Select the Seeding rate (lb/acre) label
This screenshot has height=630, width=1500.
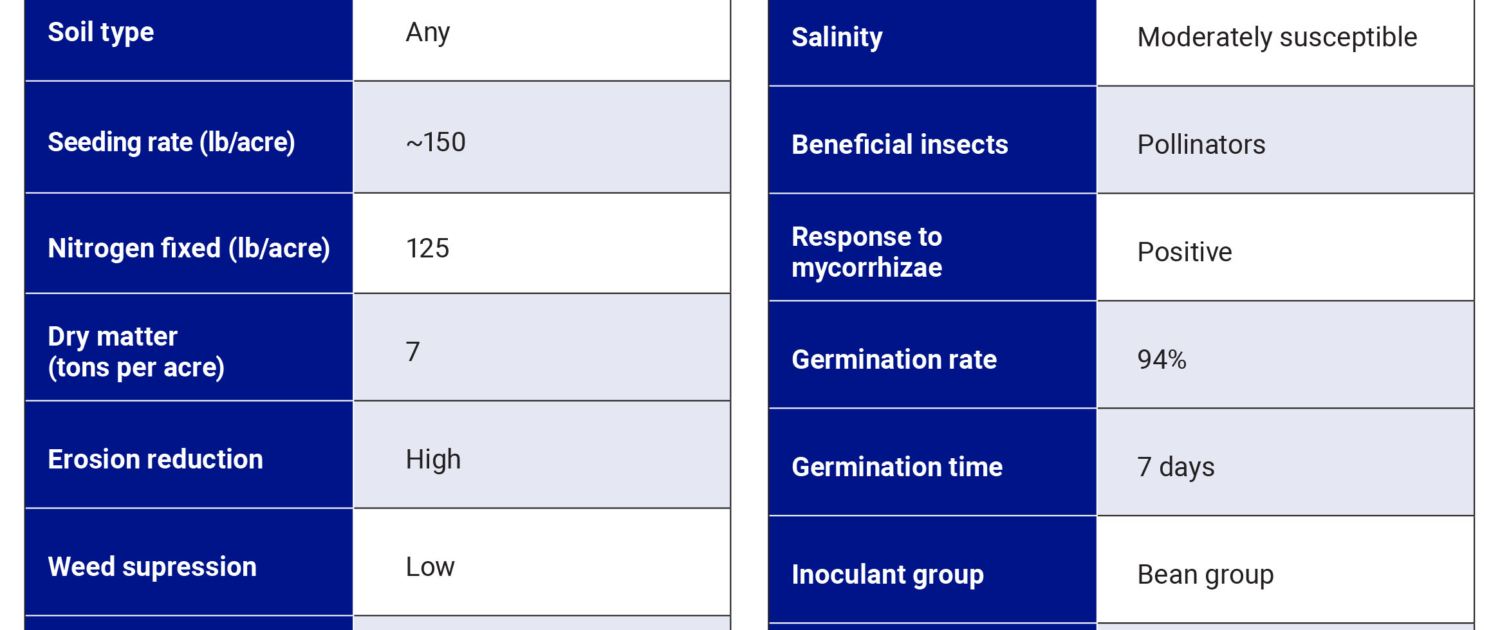tap(171, 142)
